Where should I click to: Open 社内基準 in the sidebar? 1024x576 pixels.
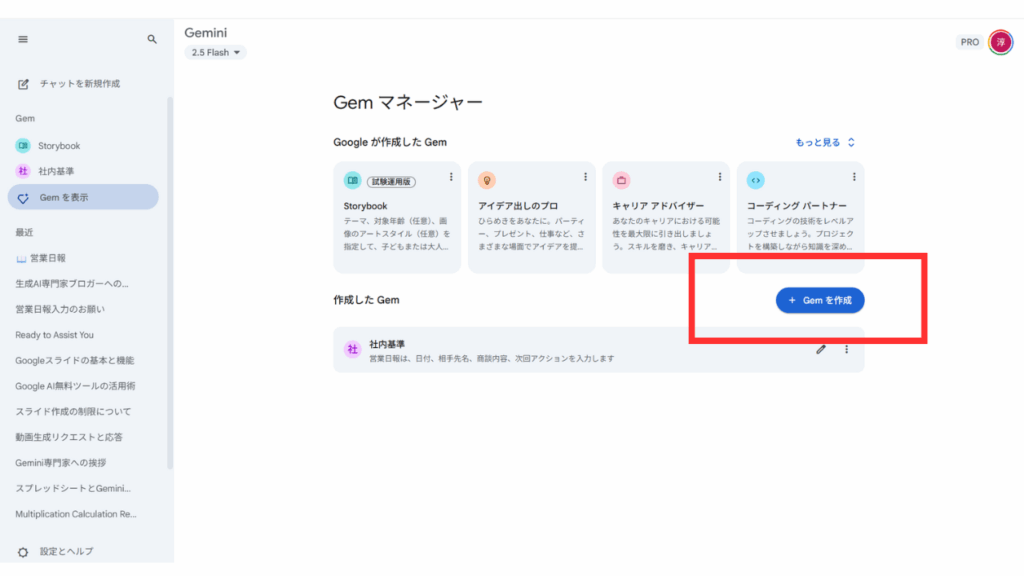(56, 171)
